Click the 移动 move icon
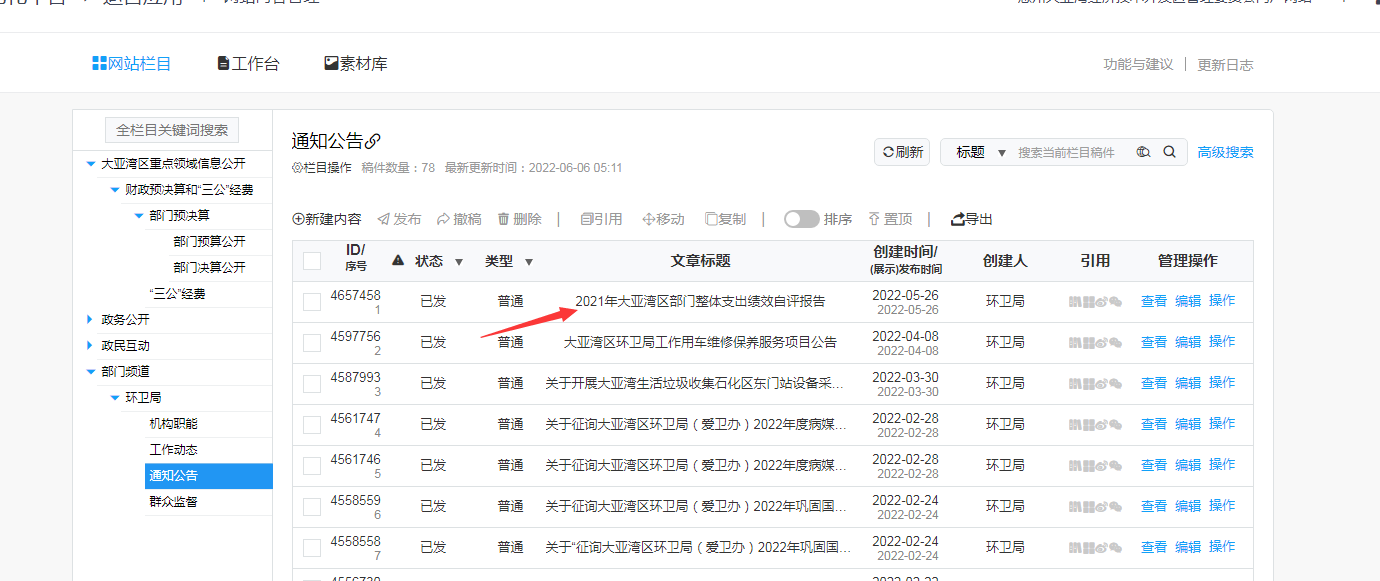The image size is (1380, 581). [x=648, y=218]
